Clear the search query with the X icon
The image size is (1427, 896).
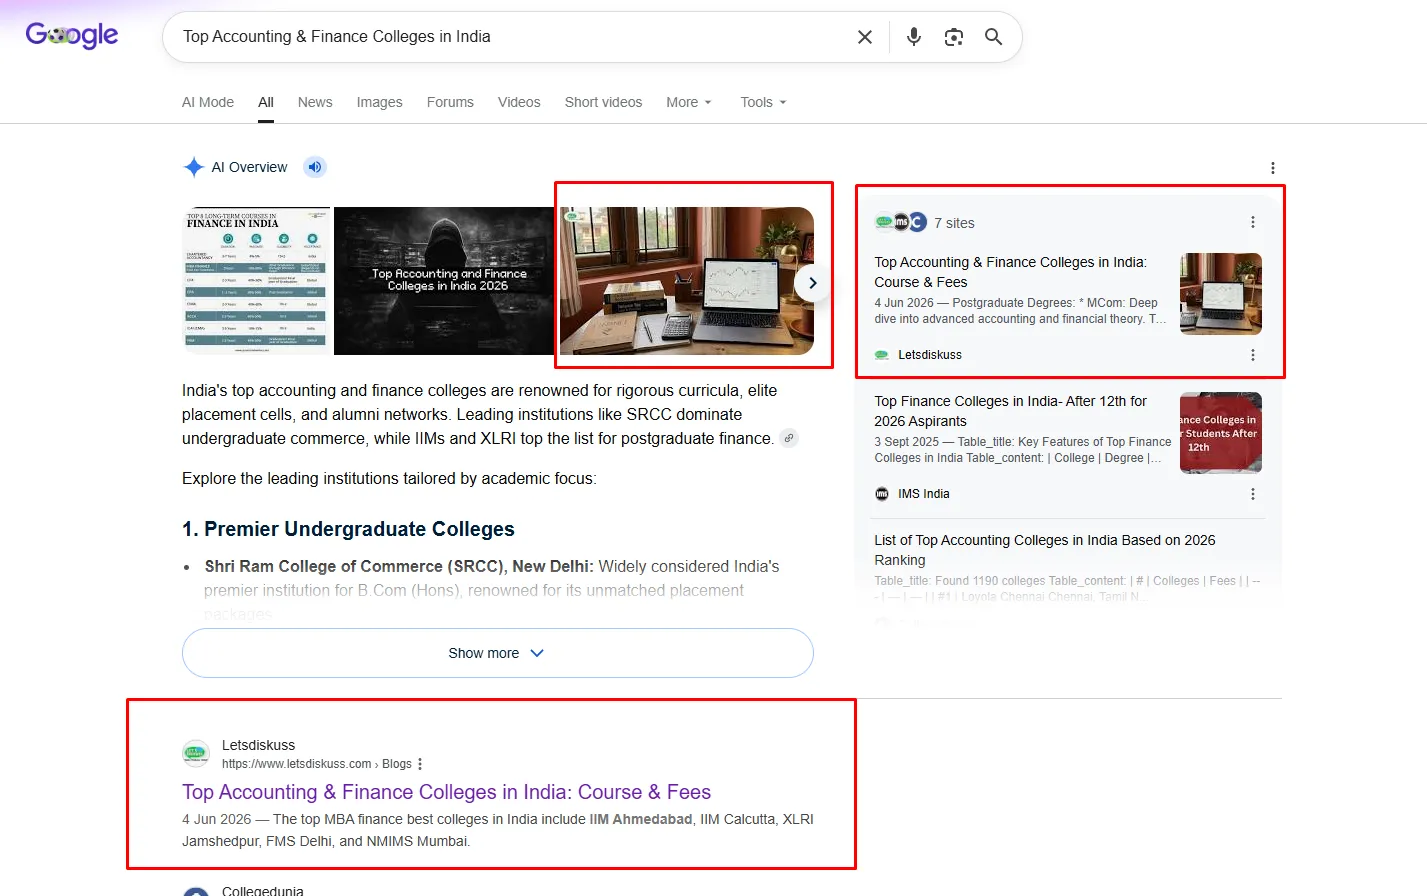865,37
